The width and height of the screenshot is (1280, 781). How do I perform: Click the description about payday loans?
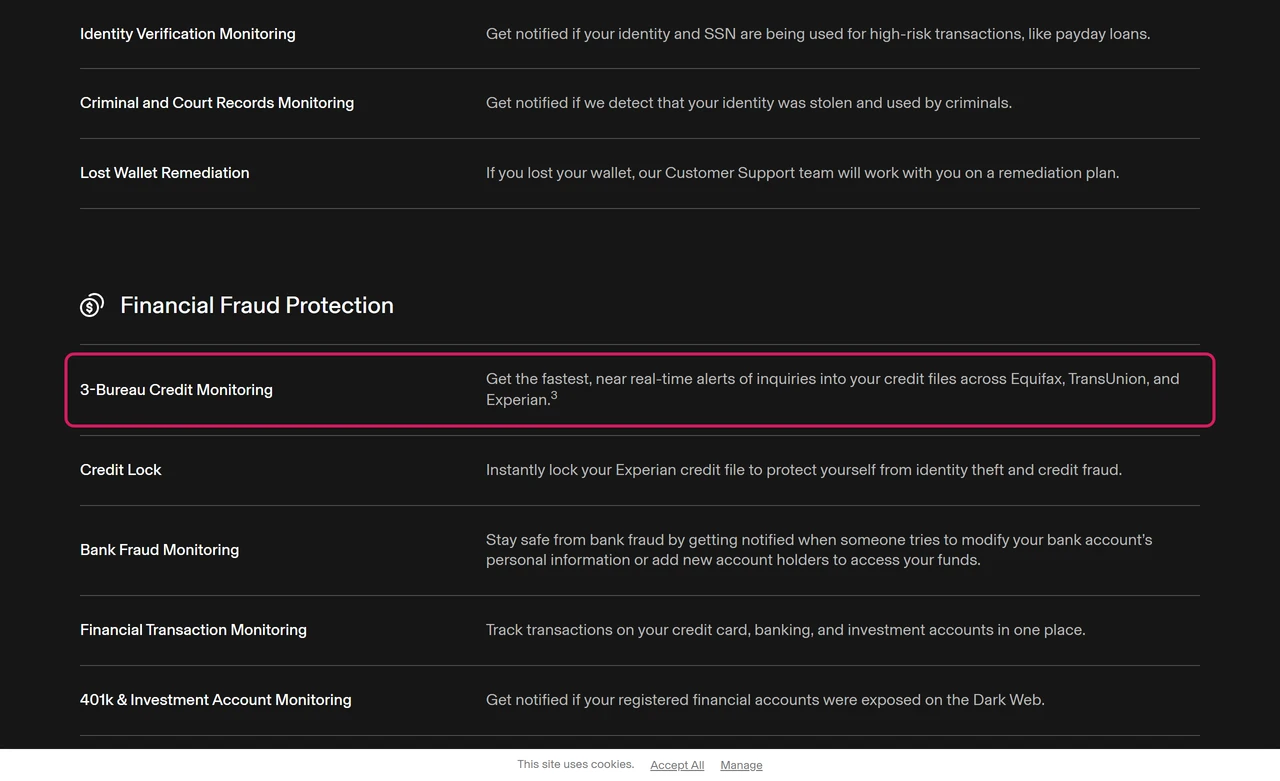(x=818, y=34)
